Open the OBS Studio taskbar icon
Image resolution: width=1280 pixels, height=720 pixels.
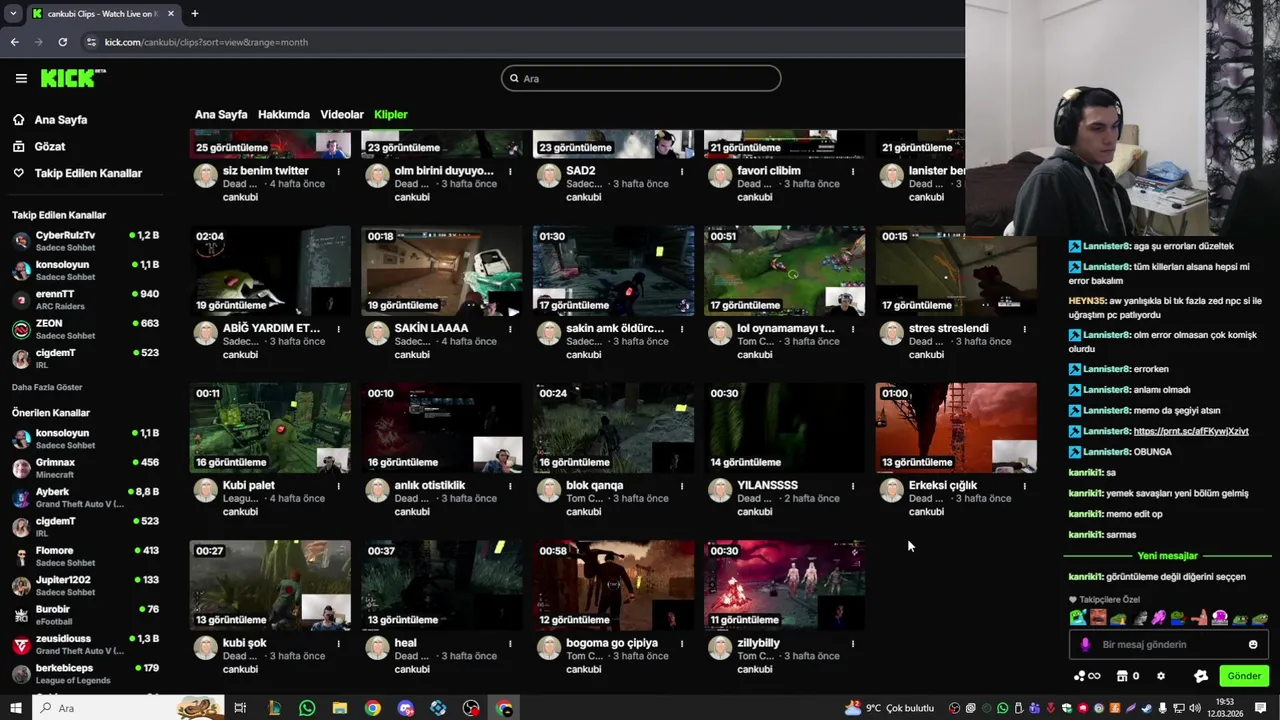coord(471,708)
